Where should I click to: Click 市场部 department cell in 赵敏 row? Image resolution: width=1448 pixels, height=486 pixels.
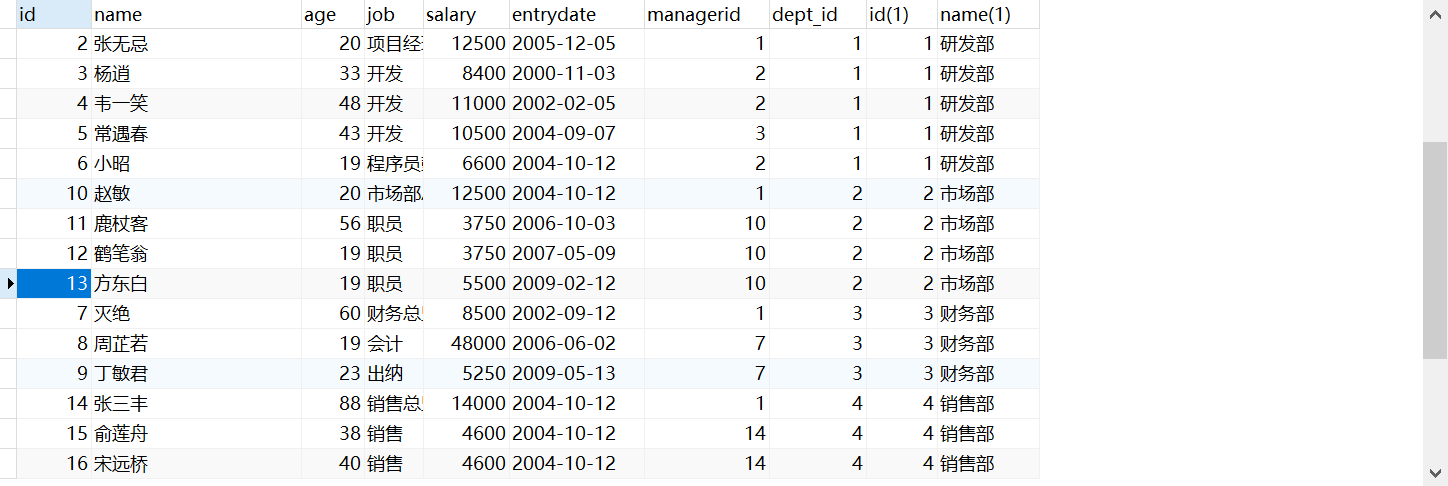[988, 194]
